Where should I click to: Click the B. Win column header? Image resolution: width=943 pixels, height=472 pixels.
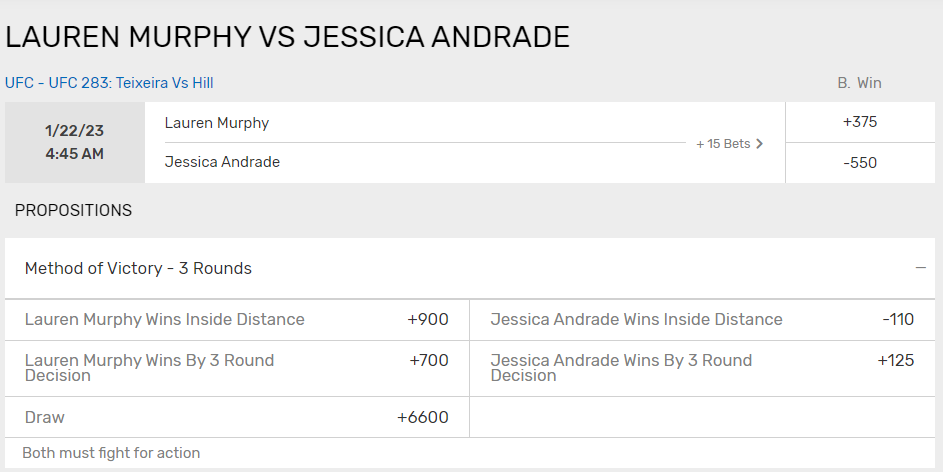859,83
